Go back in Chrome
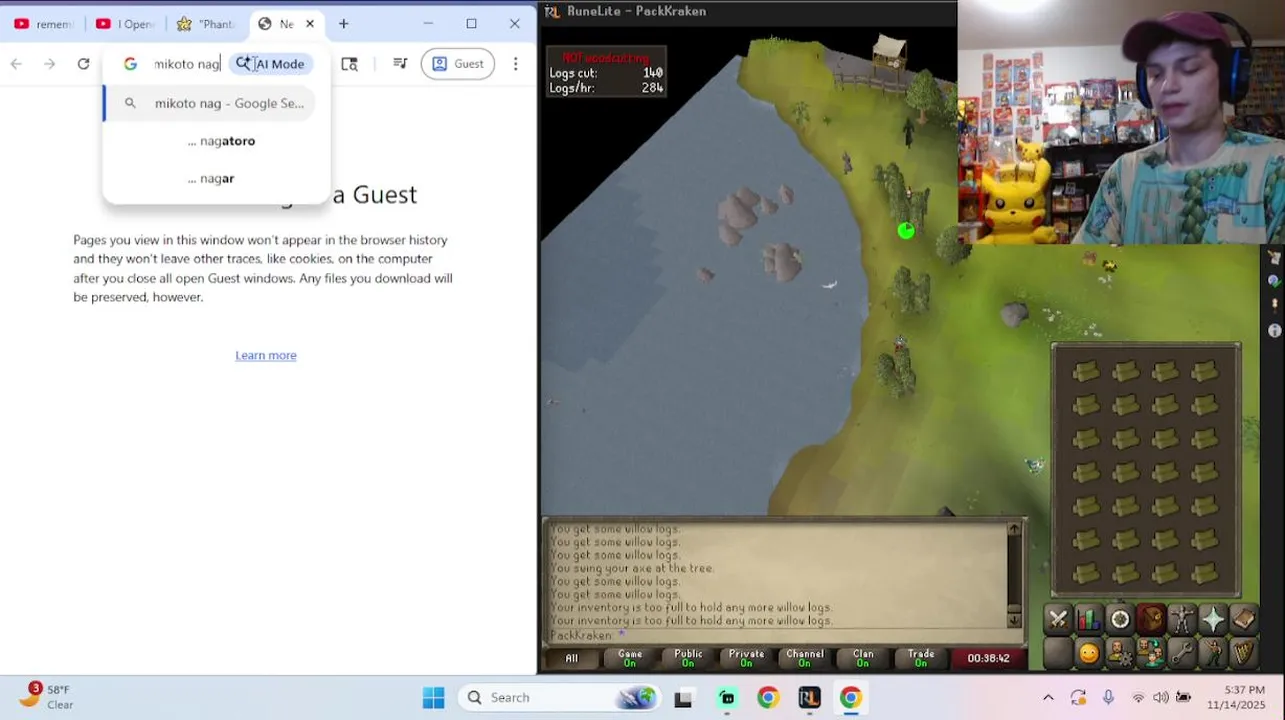This screenshot has width=1285, height=720. click(16, 64)
